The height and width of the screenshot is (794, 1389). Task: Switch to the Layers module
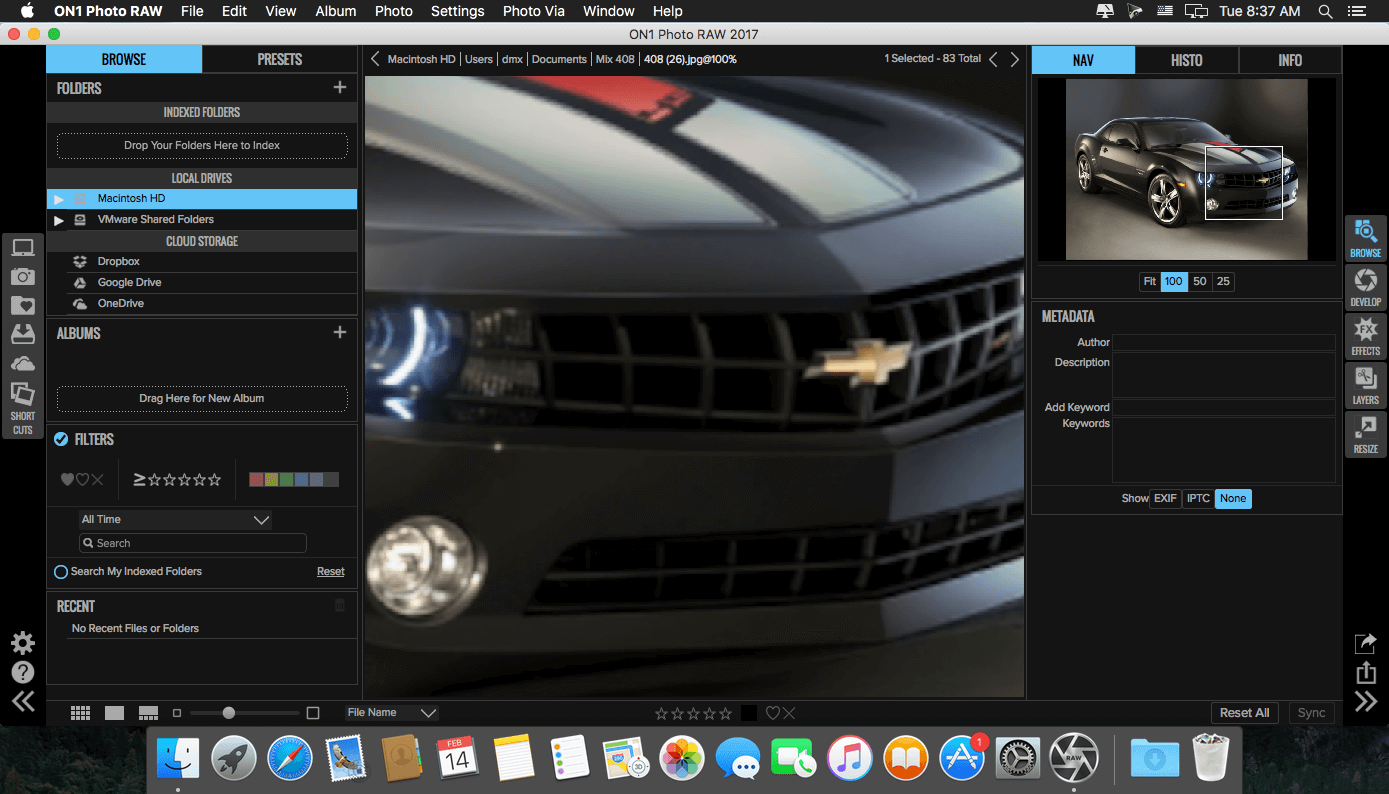tap(1365, 384)
